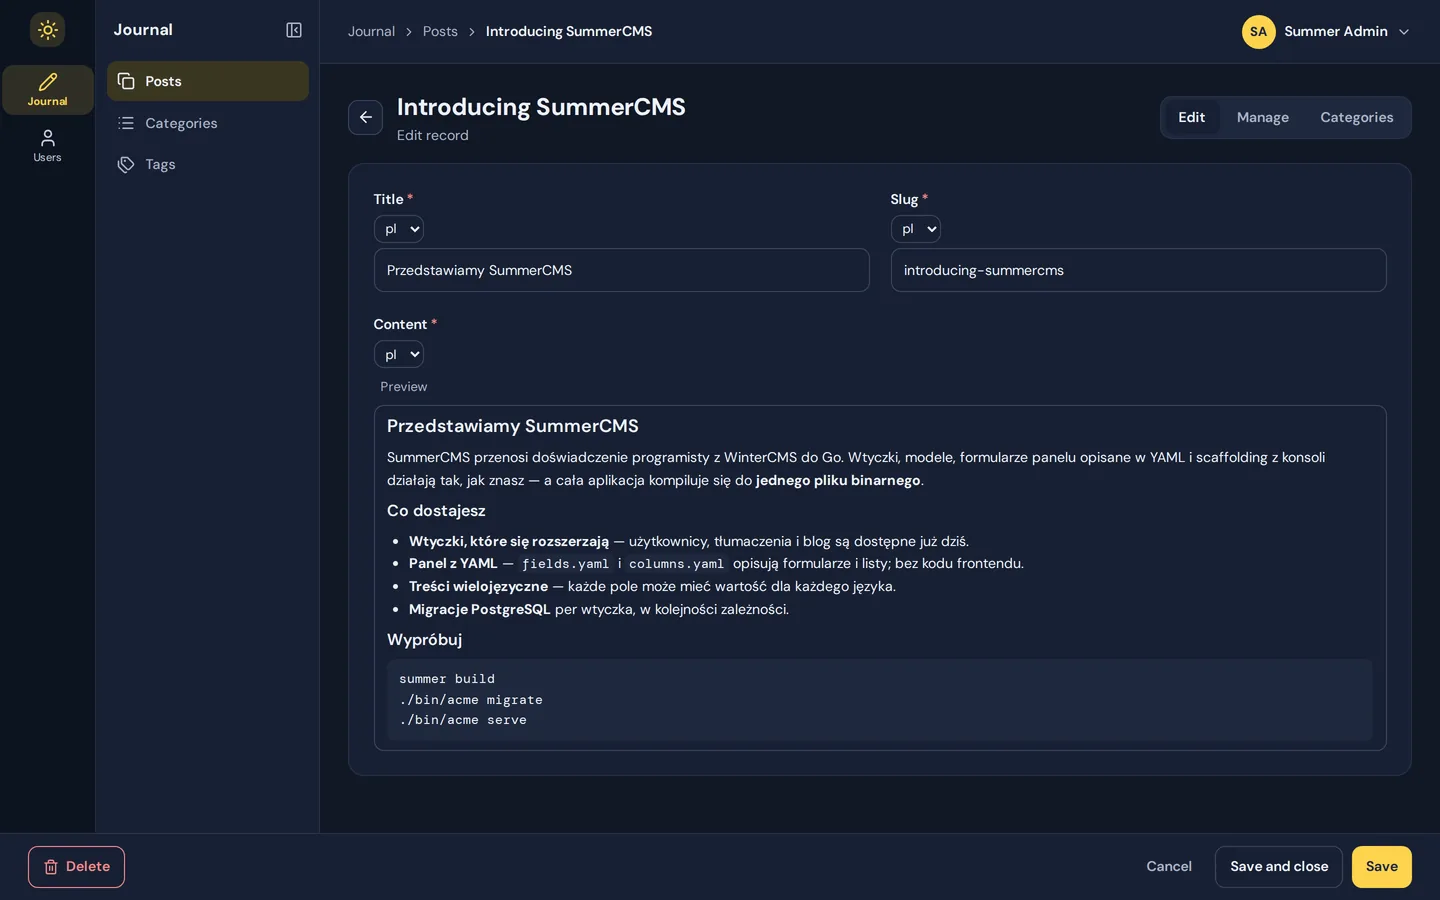Click the 'Wypróbuj' heading
The image size is (1440, 900).
[424, 640]
